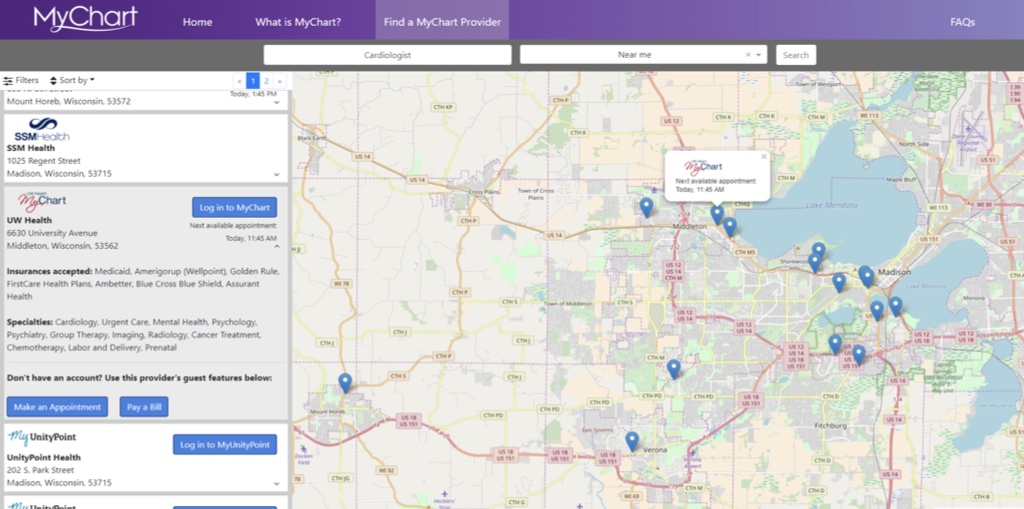Select the map pin above Verona

(632, 441)
